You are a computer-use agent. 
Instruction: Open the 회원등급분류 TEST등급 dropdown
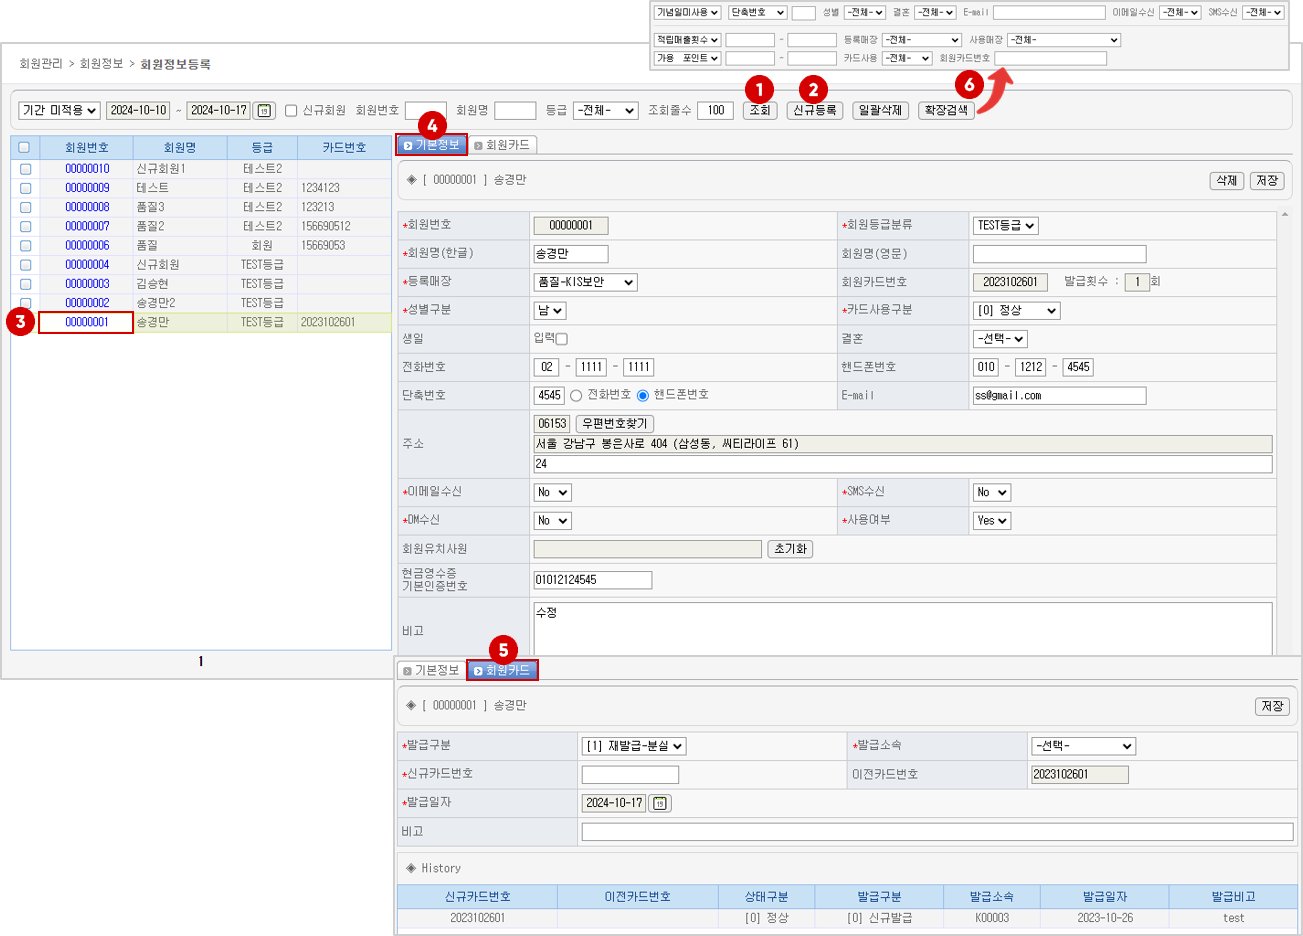[x=1005, y=226]
